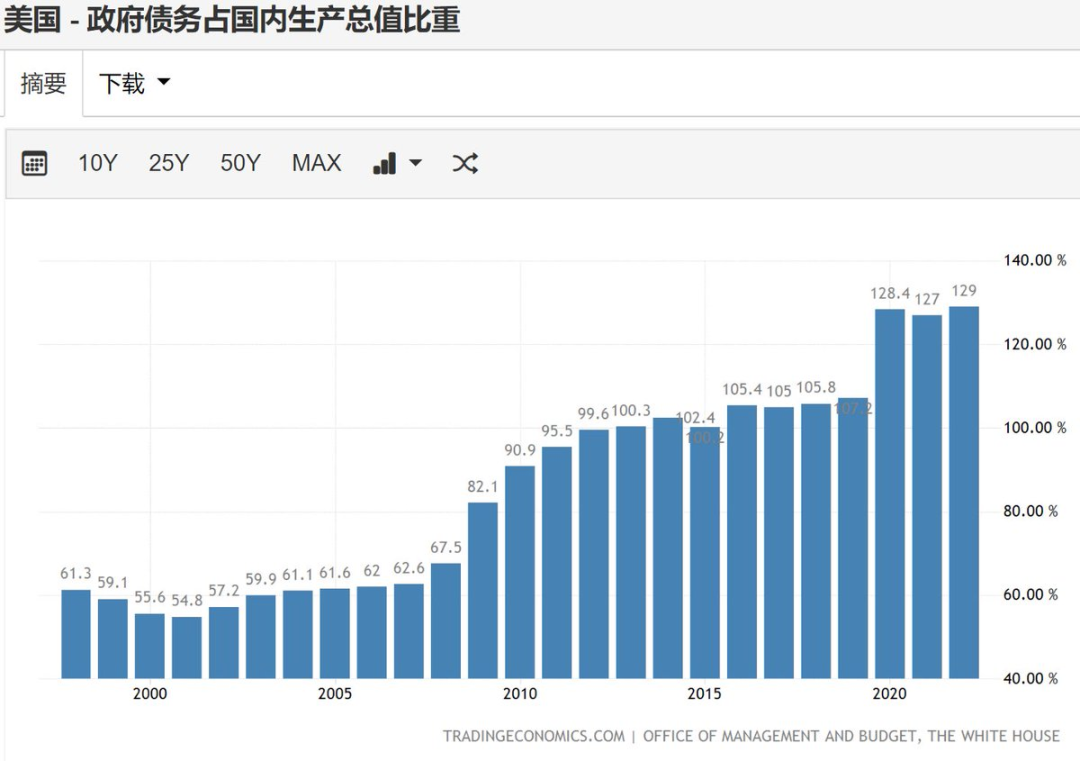This screenshot has width=1080, height=761.
Task: Click the bar chart type icon
Action: click(385, 163)
